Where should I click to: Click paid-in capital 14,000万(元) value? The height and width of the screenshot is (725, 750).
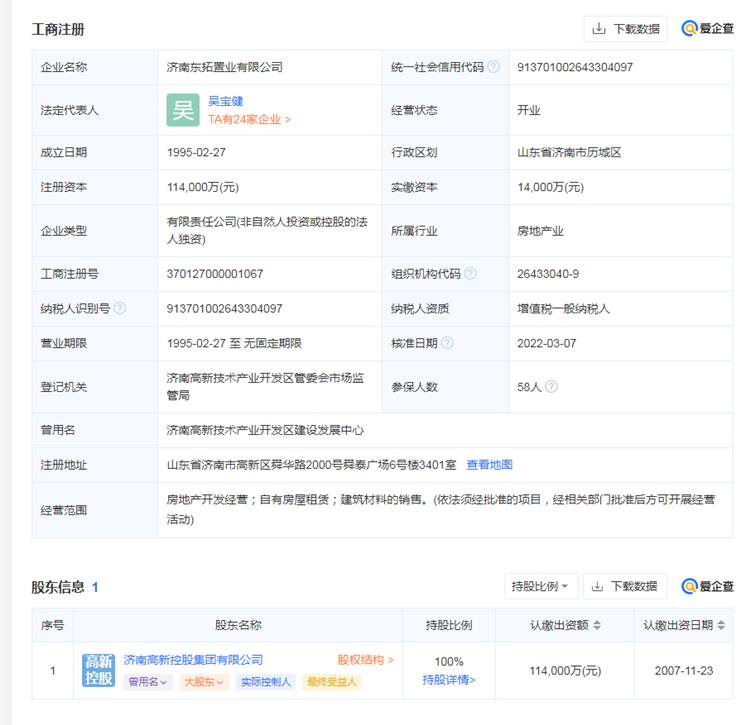tap(551, 187)
